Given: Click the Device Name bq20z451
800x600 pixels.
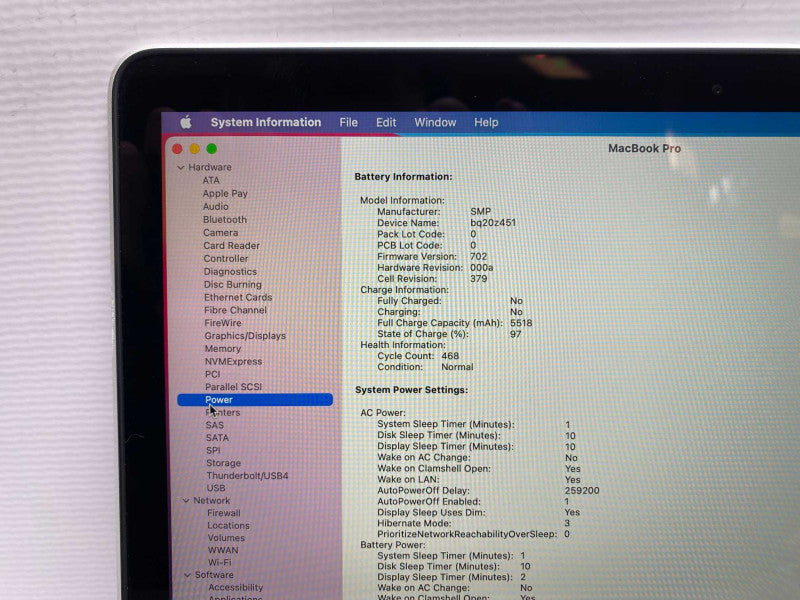Looking at the screenshot, I should click(493, 223).
